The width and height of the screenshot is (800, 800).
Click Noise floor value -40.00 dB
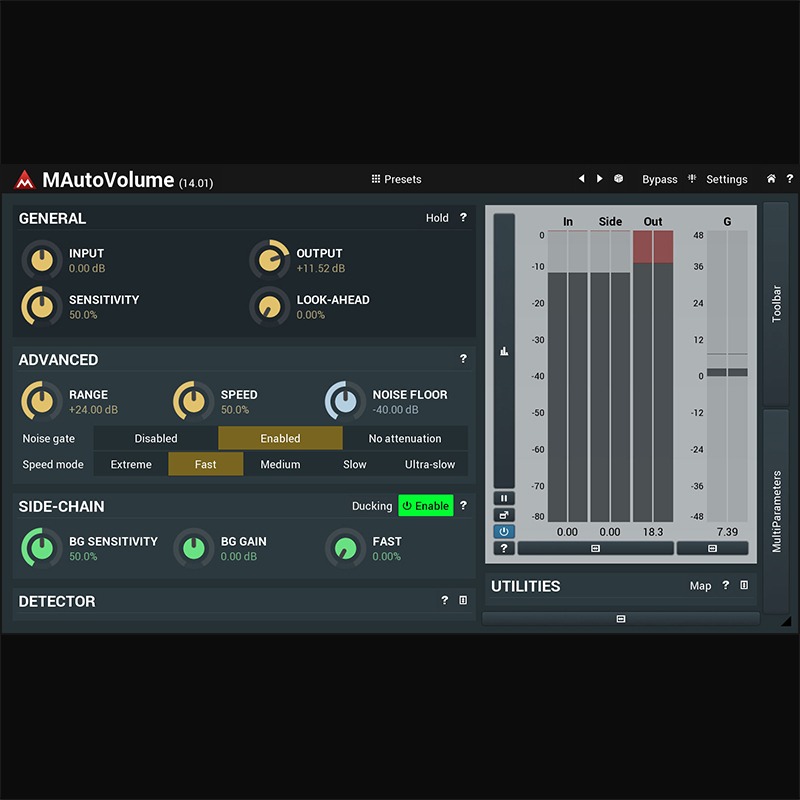coord(395,410)
